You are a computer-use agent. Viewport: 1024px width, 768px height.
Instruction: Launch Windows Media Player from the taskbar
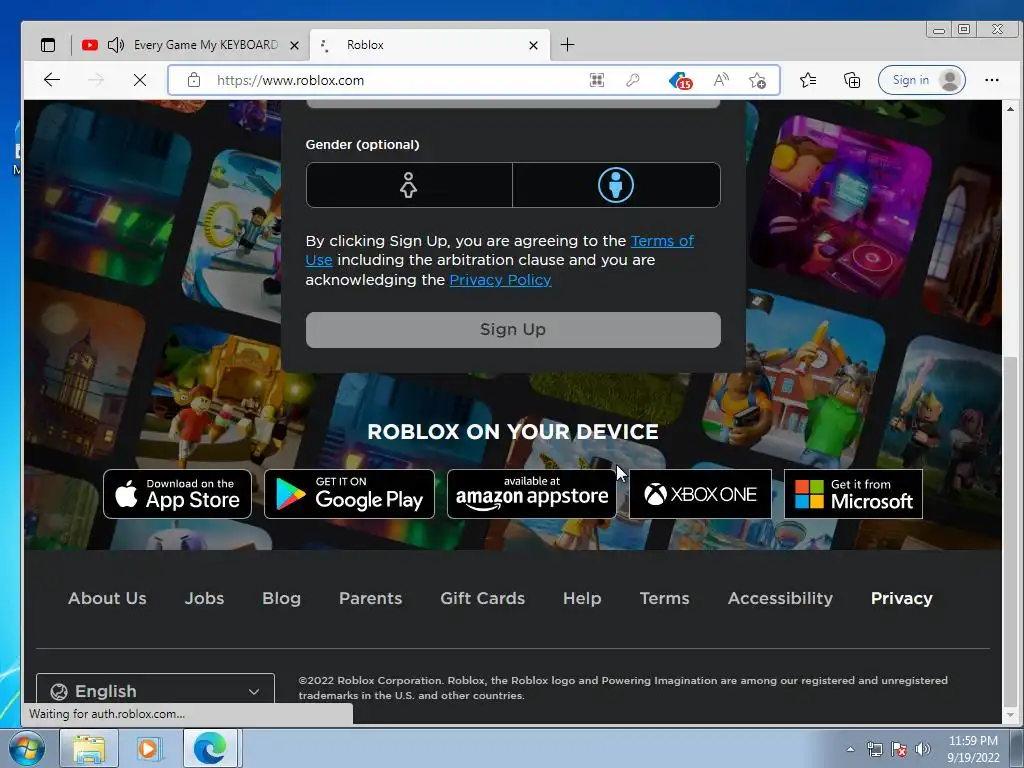[x=149, y=748]
